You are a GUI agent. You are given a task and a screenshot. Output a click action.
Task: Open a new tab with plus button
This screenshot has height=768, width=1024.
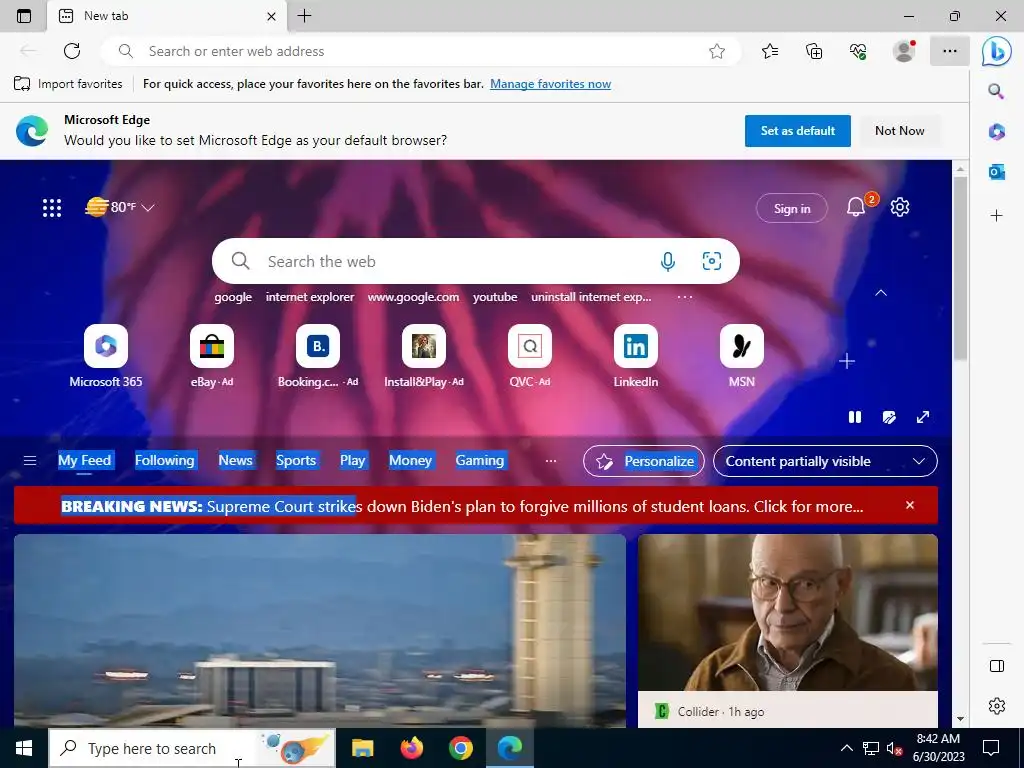[304, 16]
